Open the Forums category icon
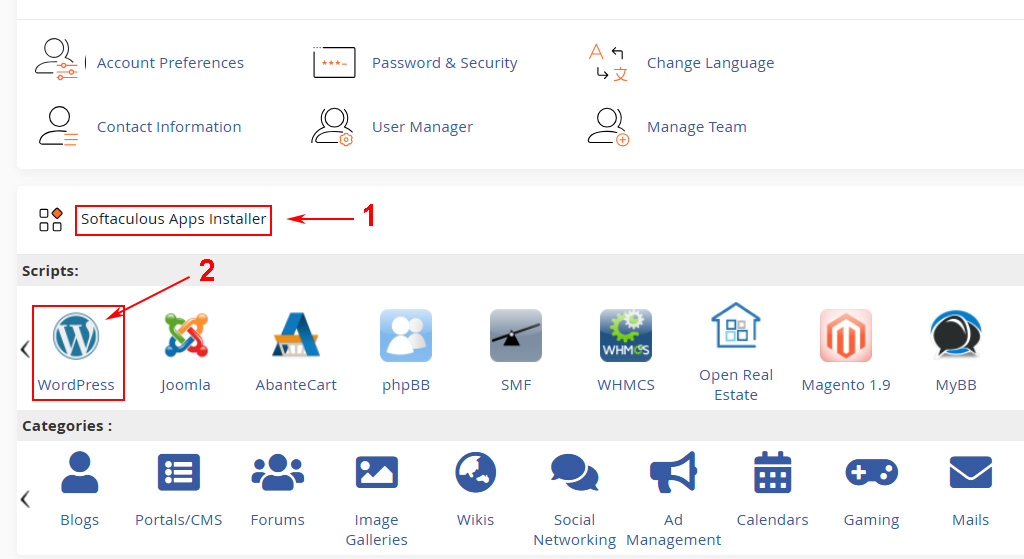 pos(278,472)
